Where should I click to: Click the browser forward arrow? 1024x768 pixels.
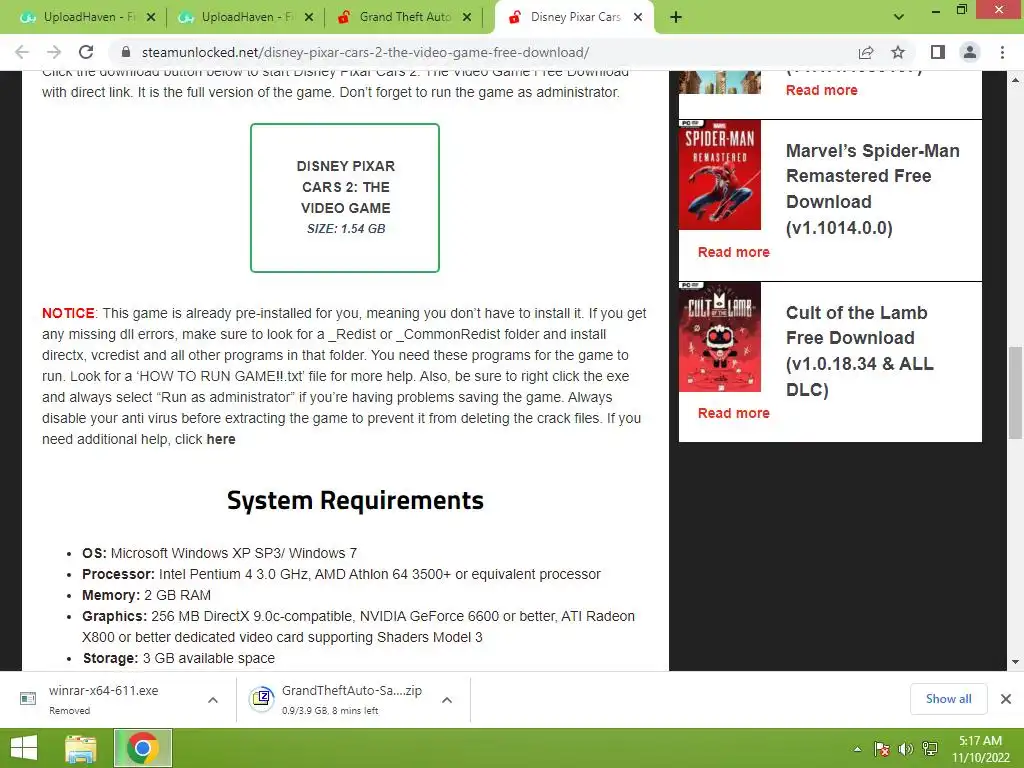[54, 52]
